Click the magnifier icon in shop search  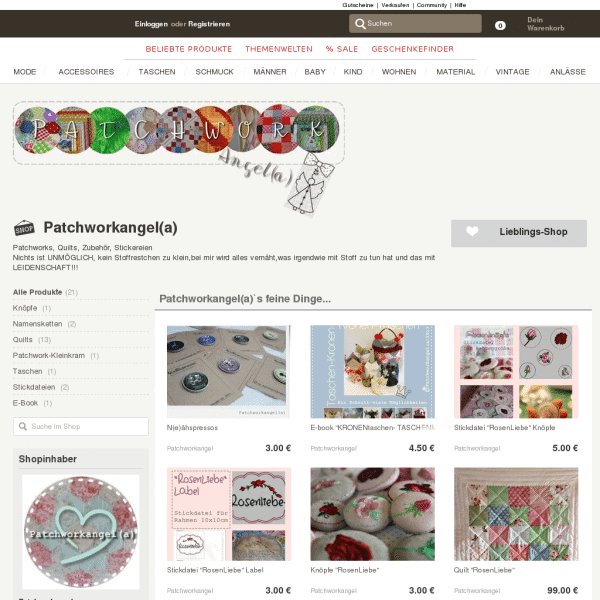click(x=23, y=426)
